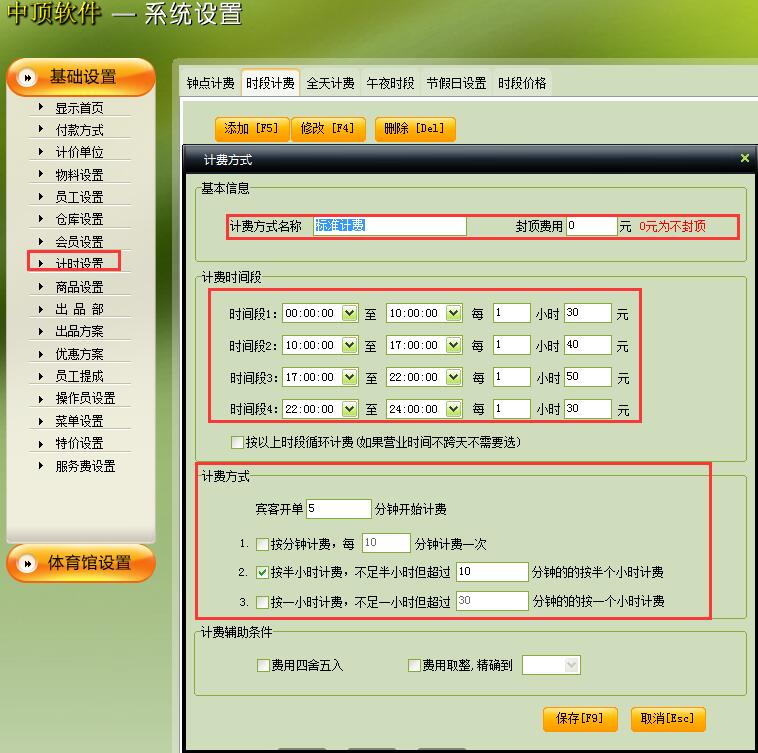Click 时间段1 price field showing 30
Viewport: 758px width, 753px height.
coord(588,313)
